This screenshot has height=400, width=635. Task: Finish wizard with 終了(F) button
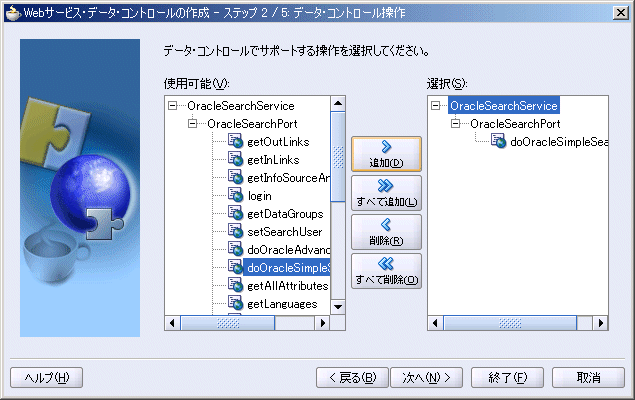(x=507, y=378)
